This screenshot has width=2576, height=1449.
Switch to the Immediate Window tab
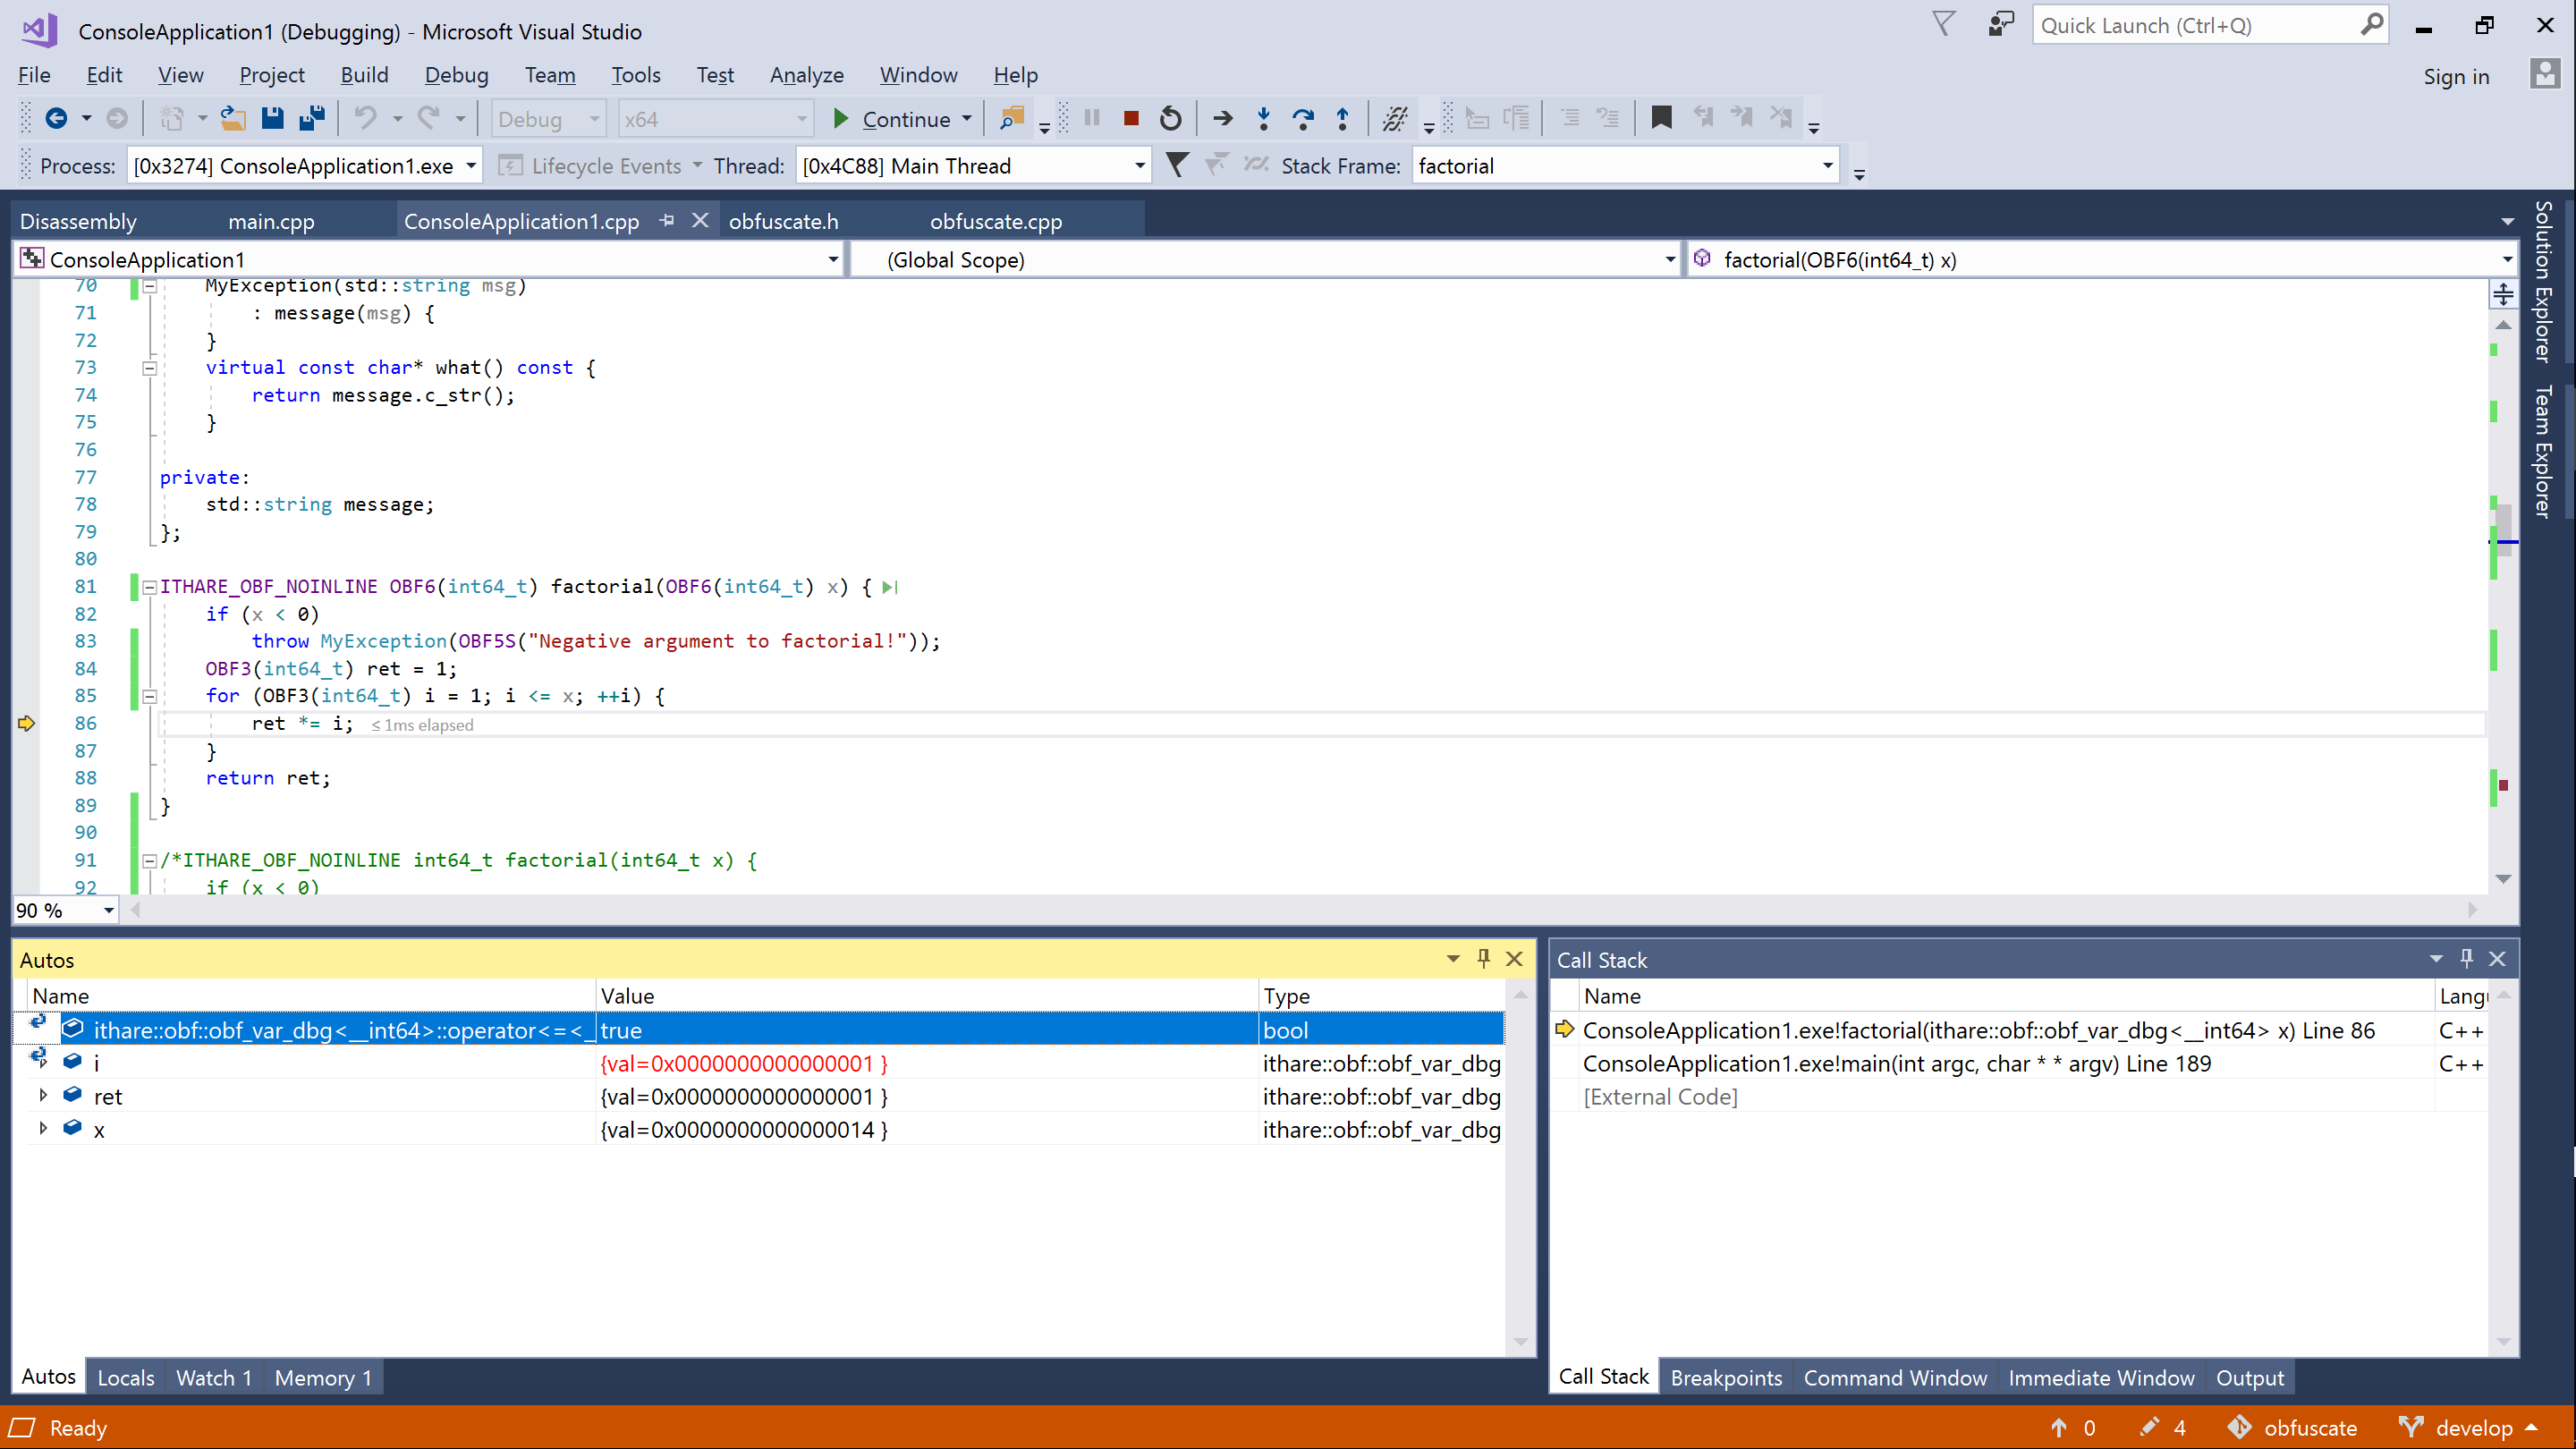[x=2101, y=1377]
